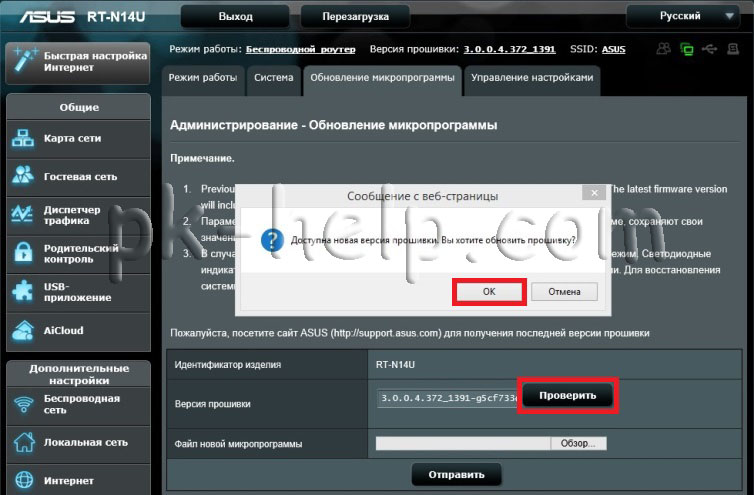Screen dimensions: 754x495
Task: Click the new firmware file path field
Action: 463,444
